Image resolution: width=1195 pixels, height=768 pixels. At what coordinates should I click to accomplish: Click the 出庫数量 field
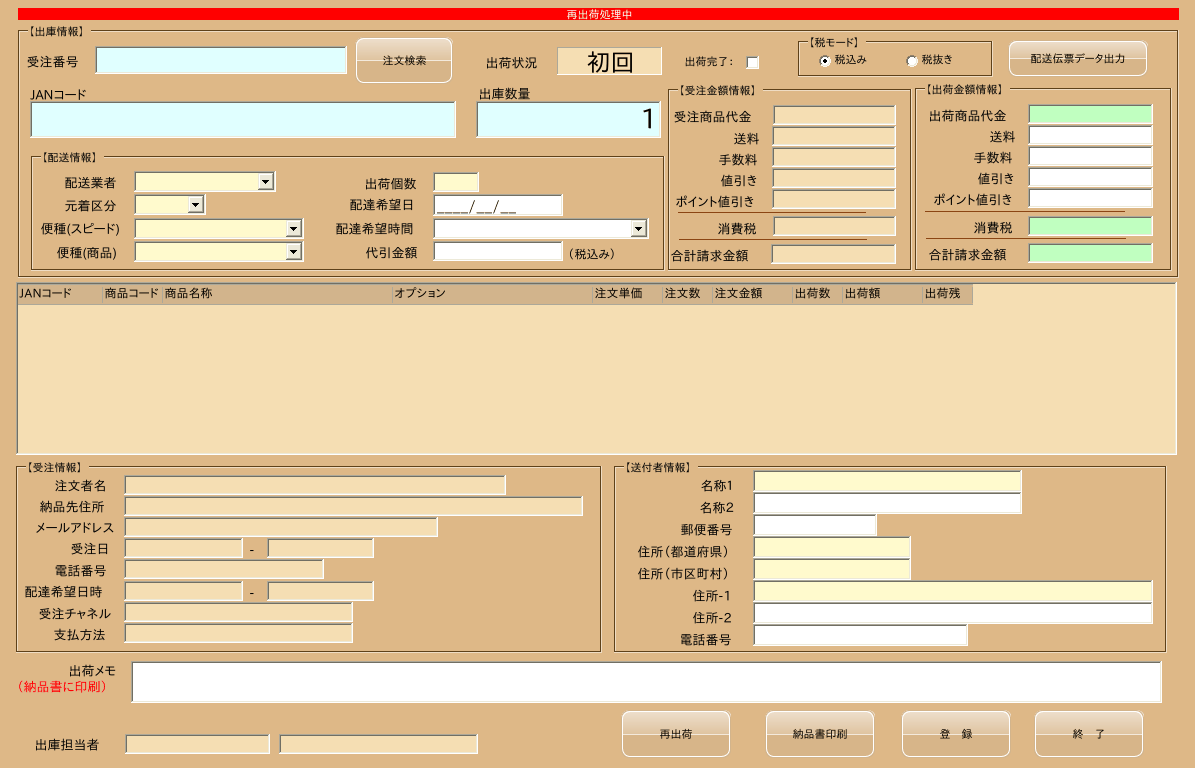click(569, 120)
